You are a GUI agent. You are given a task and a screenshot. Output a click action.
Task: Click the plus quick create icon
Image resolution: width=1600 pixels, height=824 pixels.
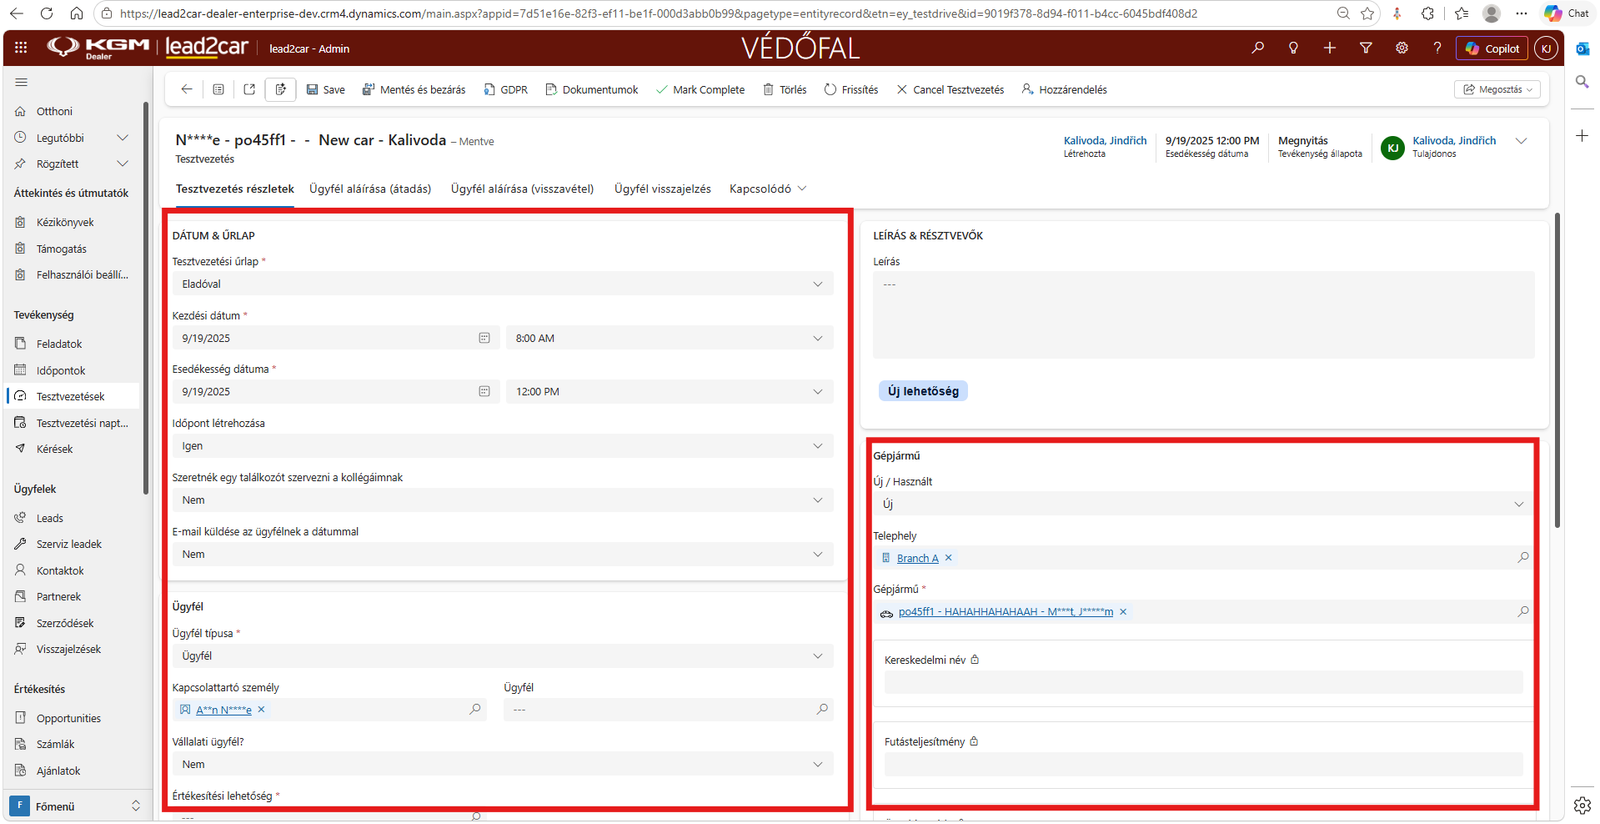click(1330, 48)
